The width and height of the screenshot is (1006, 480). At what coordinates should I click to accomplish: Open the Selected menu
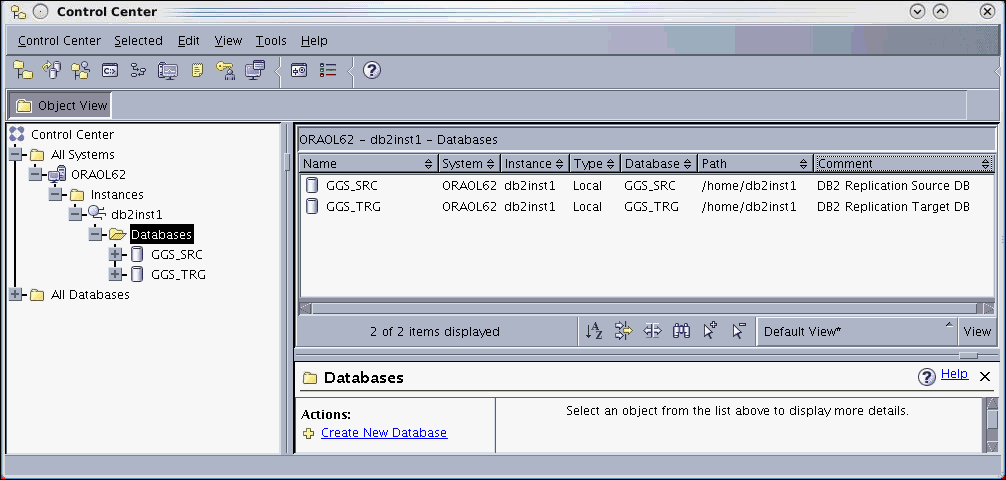[139, 40]
